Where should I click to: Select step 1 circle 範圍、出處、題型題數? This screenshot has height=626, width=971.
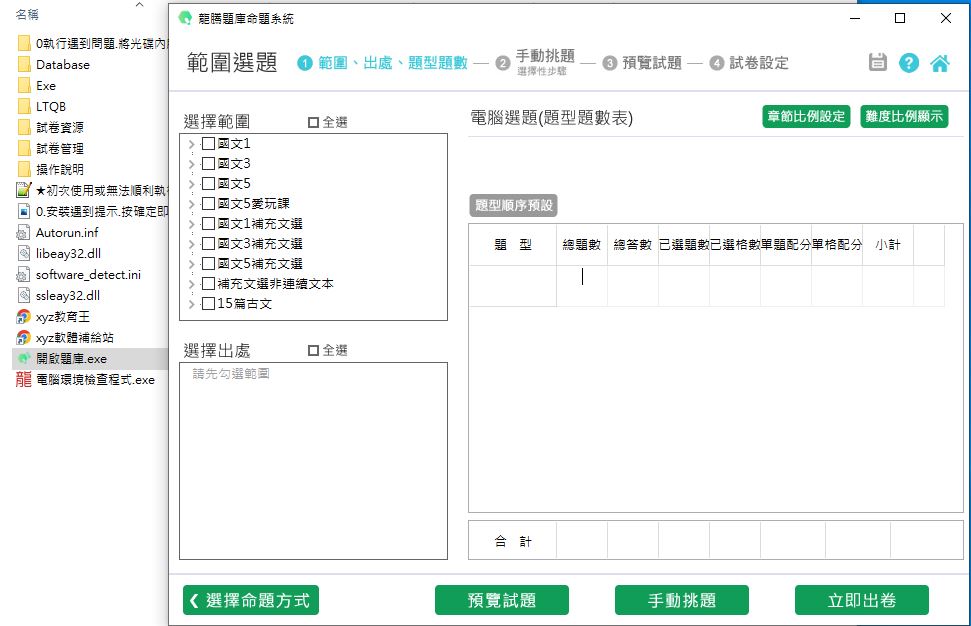305,63
